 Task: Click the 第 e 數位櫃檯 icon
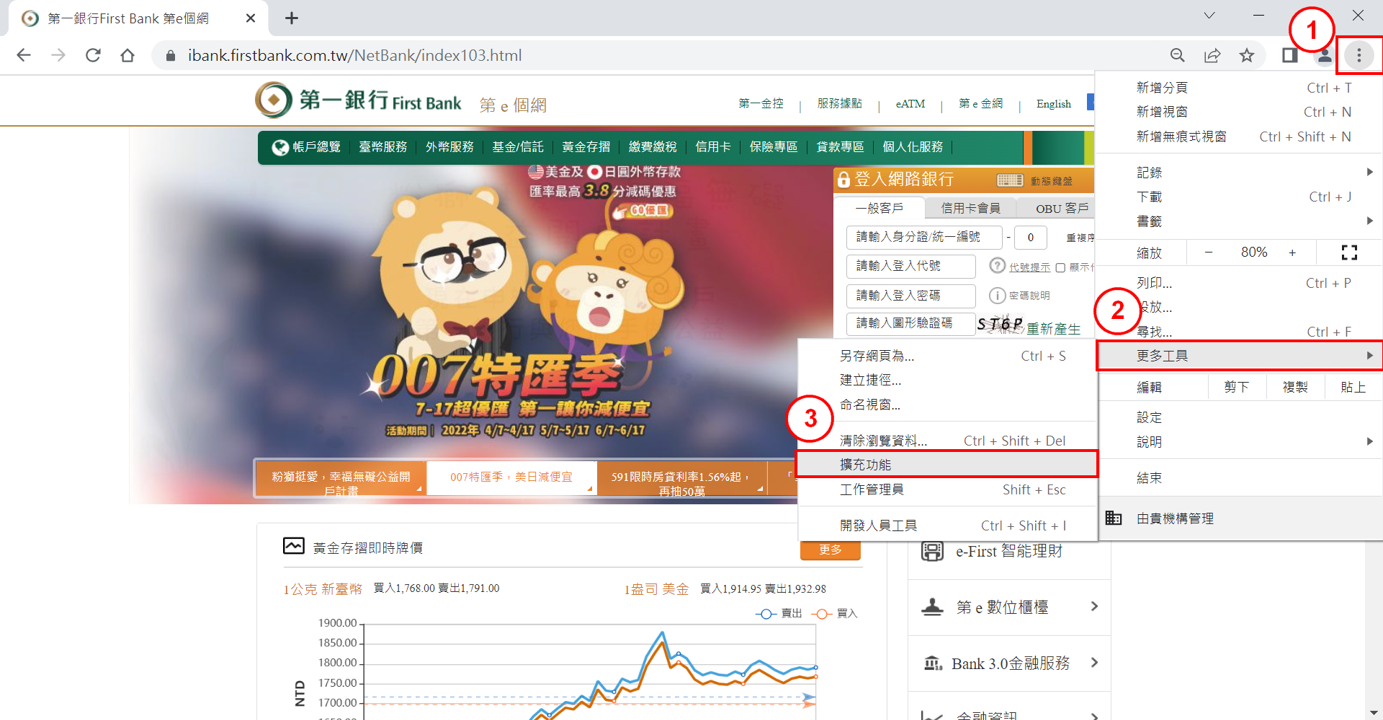932,607
